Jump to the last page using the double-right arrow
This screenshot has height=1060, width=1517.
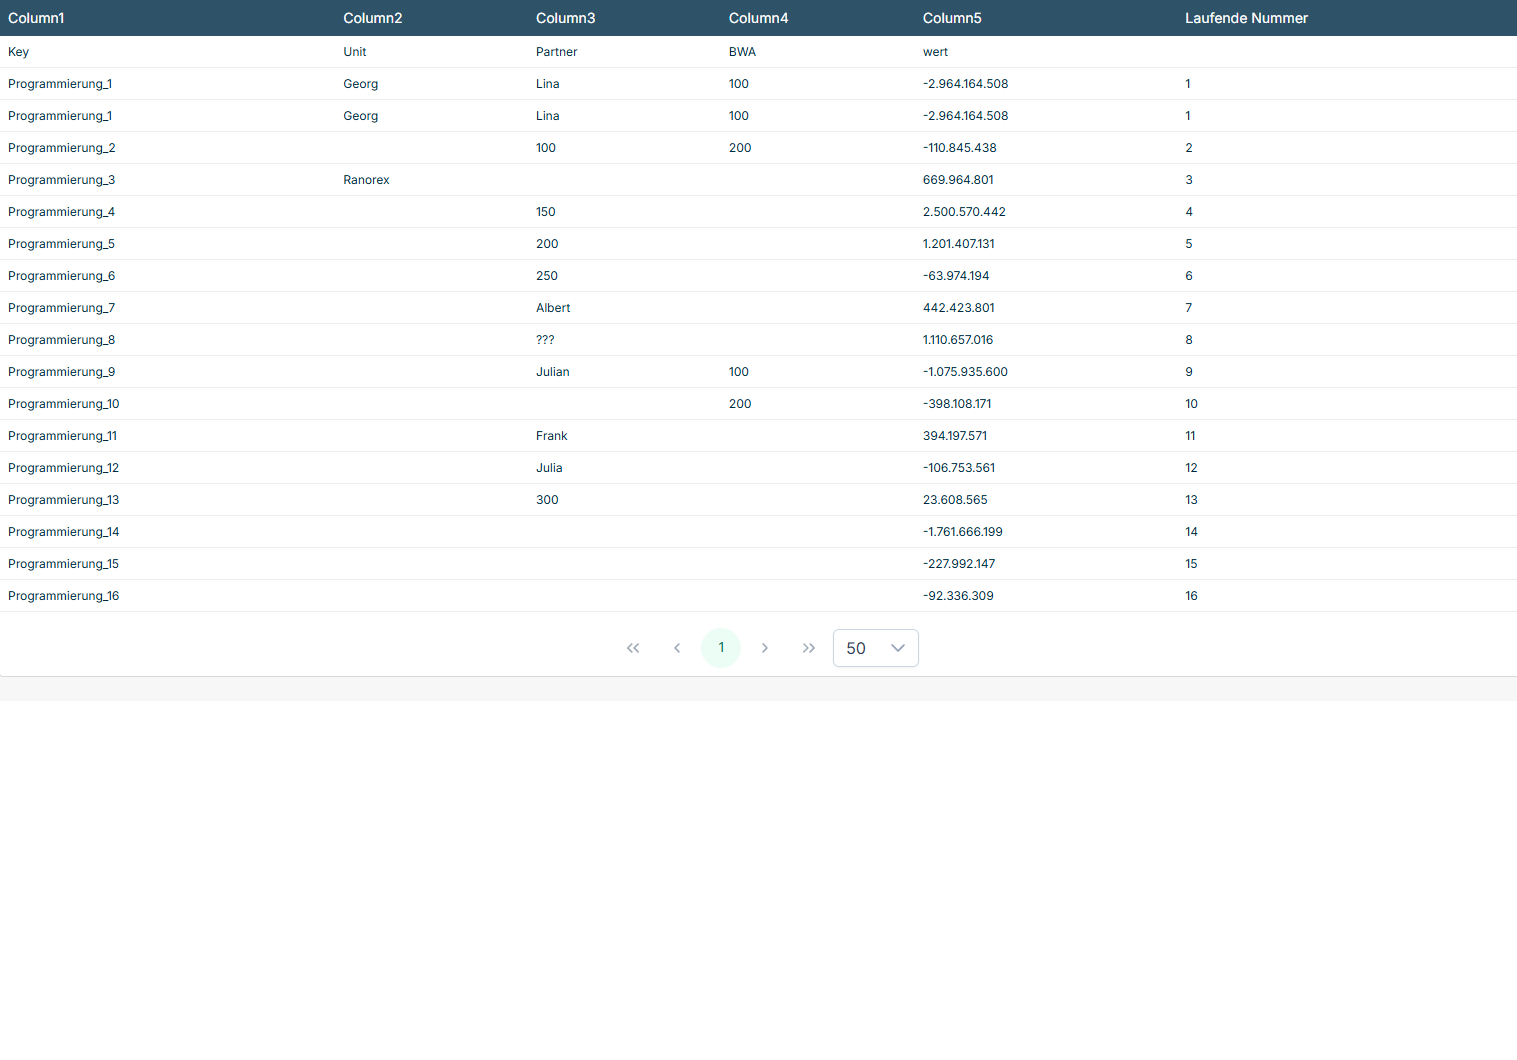(x=809, y=648)
